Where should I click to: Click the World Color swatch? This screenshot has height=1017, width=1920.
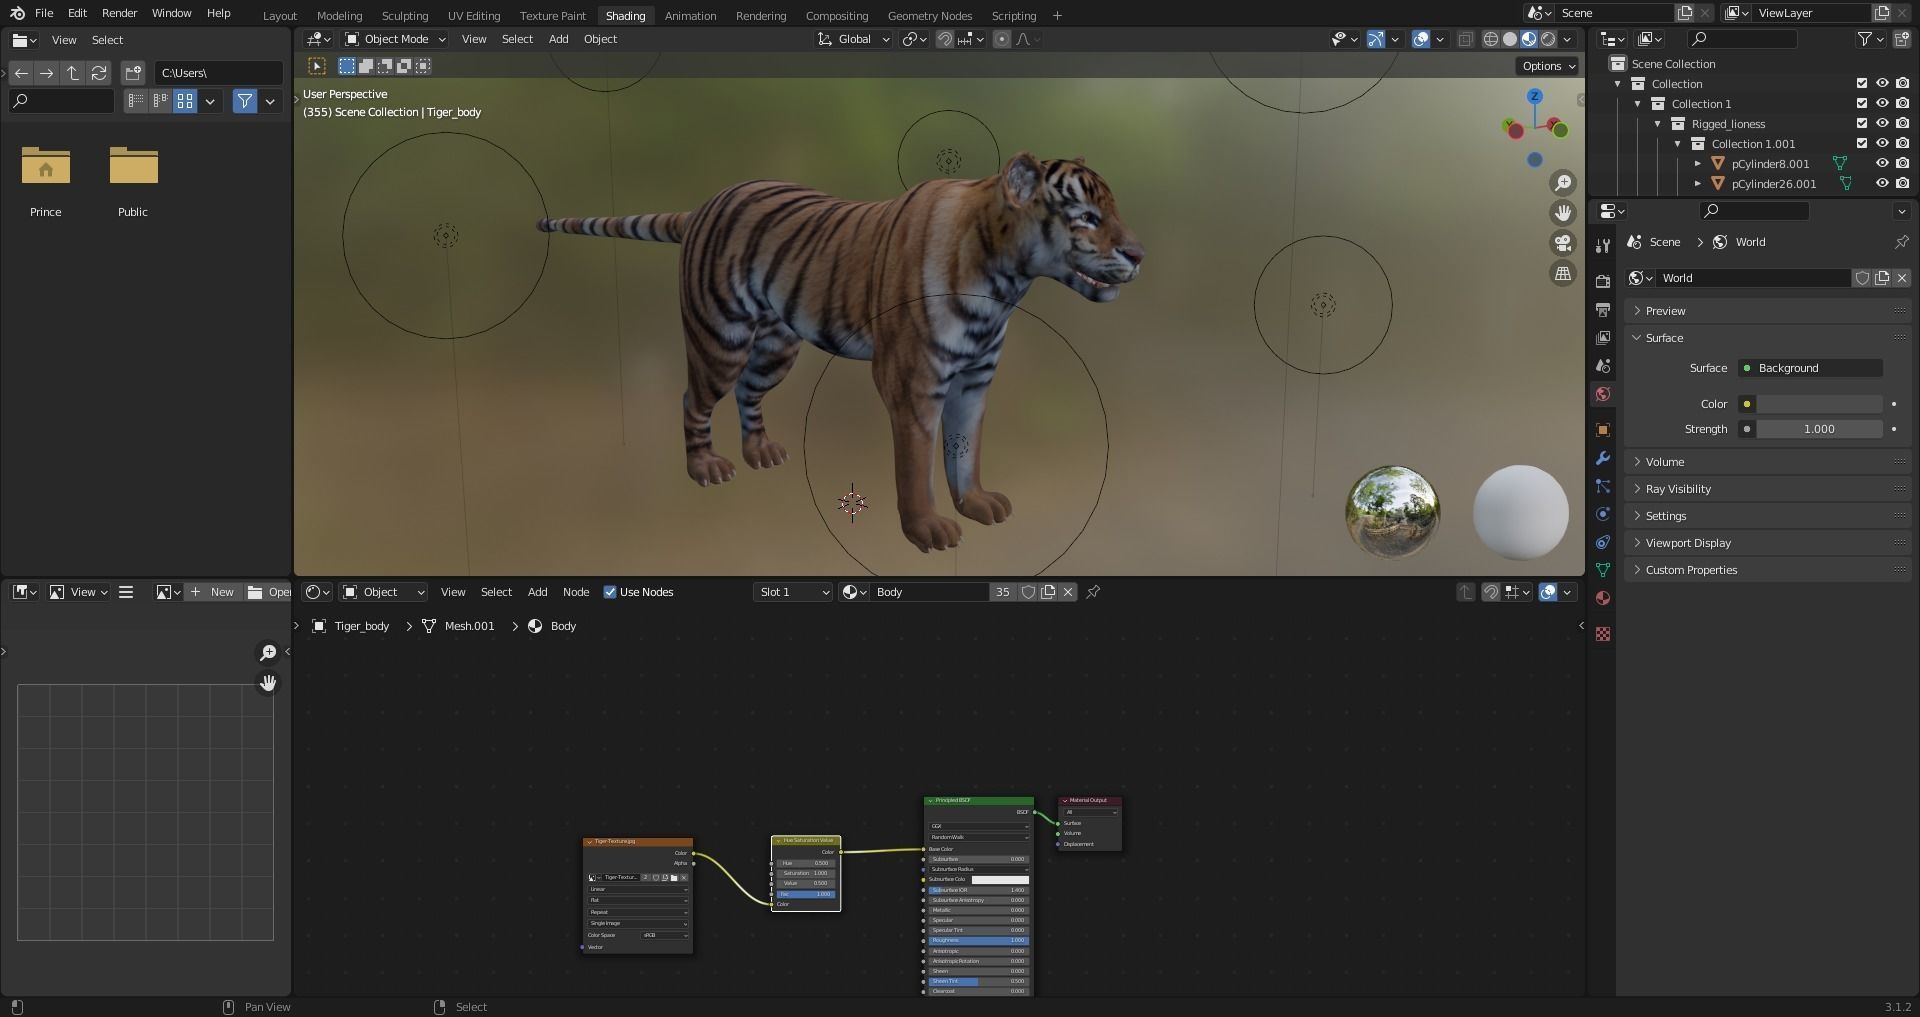click(x=1819, y=404)
